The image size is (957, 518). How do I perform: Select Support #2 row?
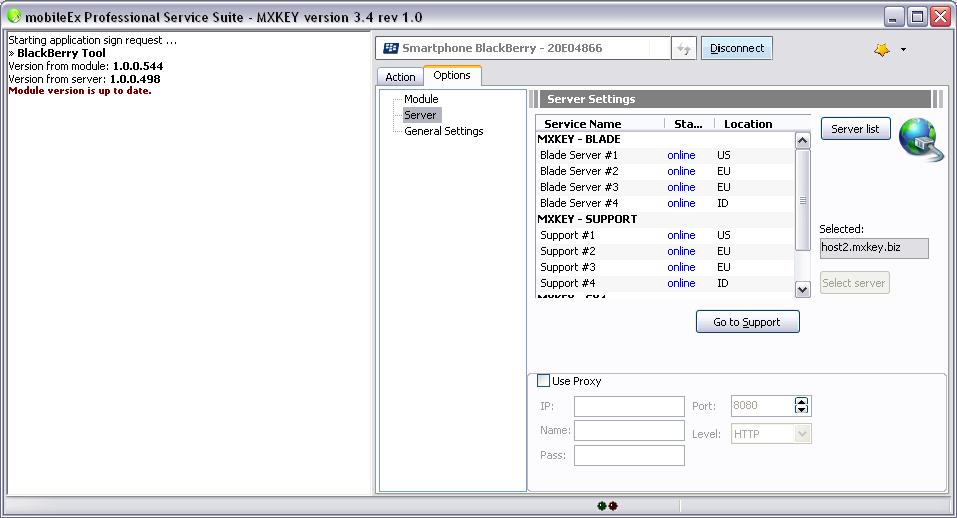[665, 251]
